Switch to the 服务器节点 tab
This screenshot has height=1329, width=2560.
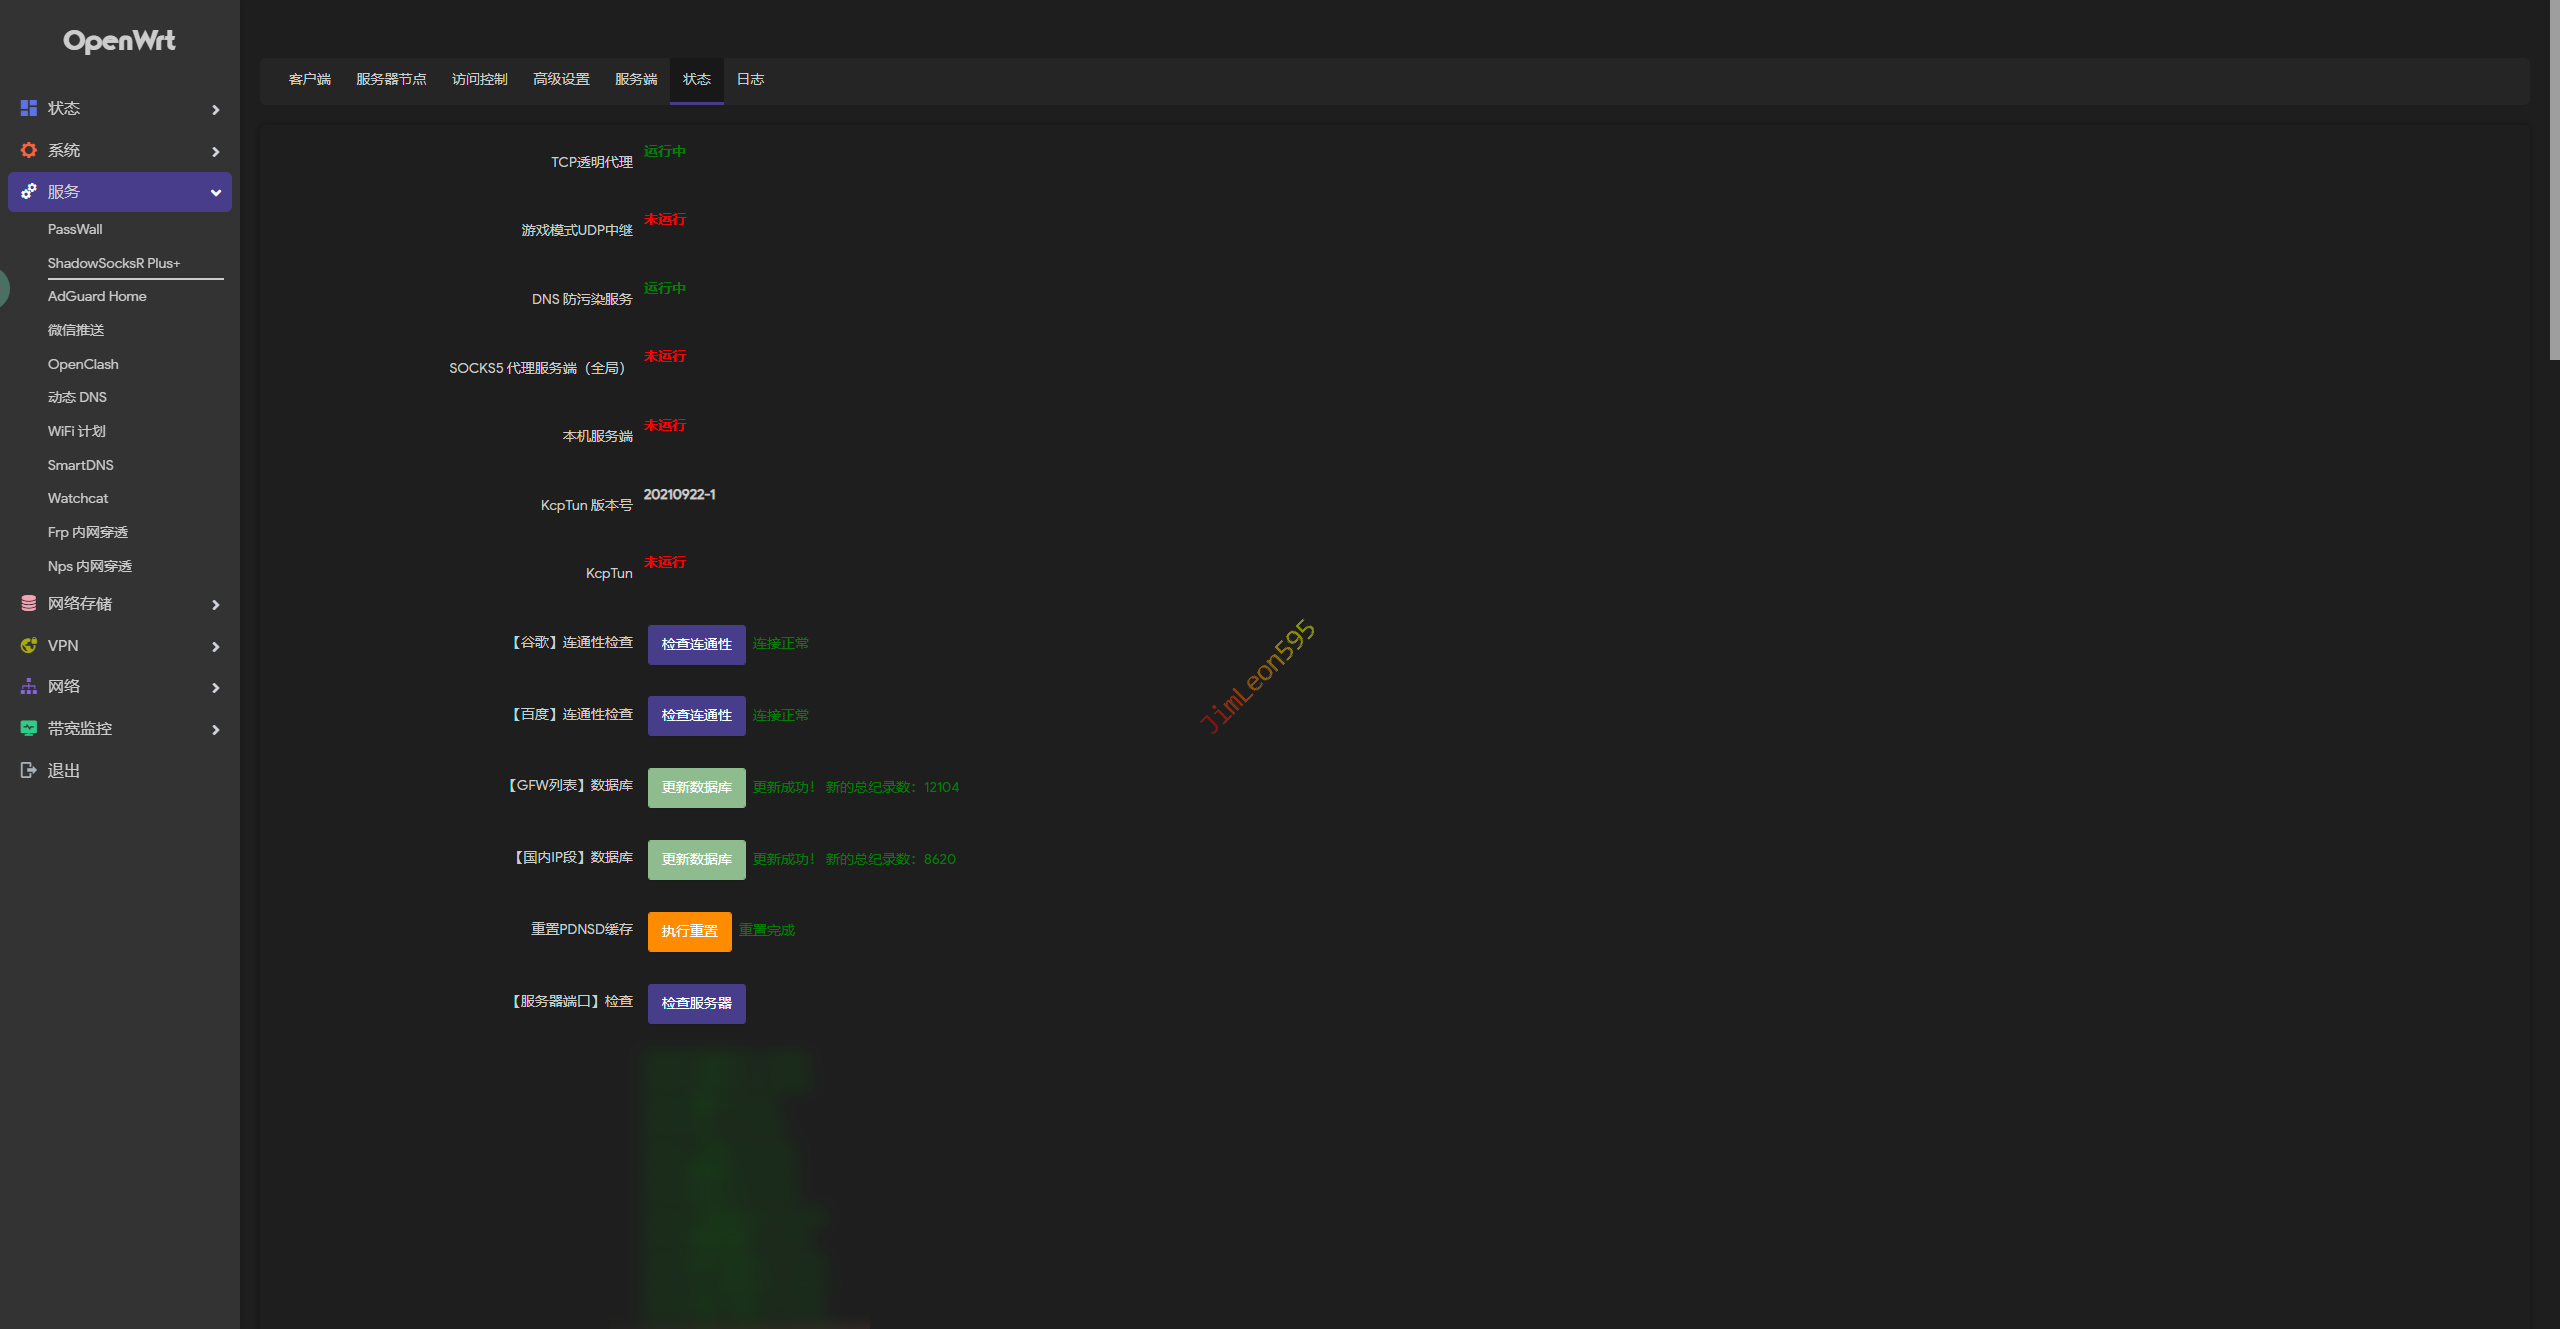click(x=391, y=79)
